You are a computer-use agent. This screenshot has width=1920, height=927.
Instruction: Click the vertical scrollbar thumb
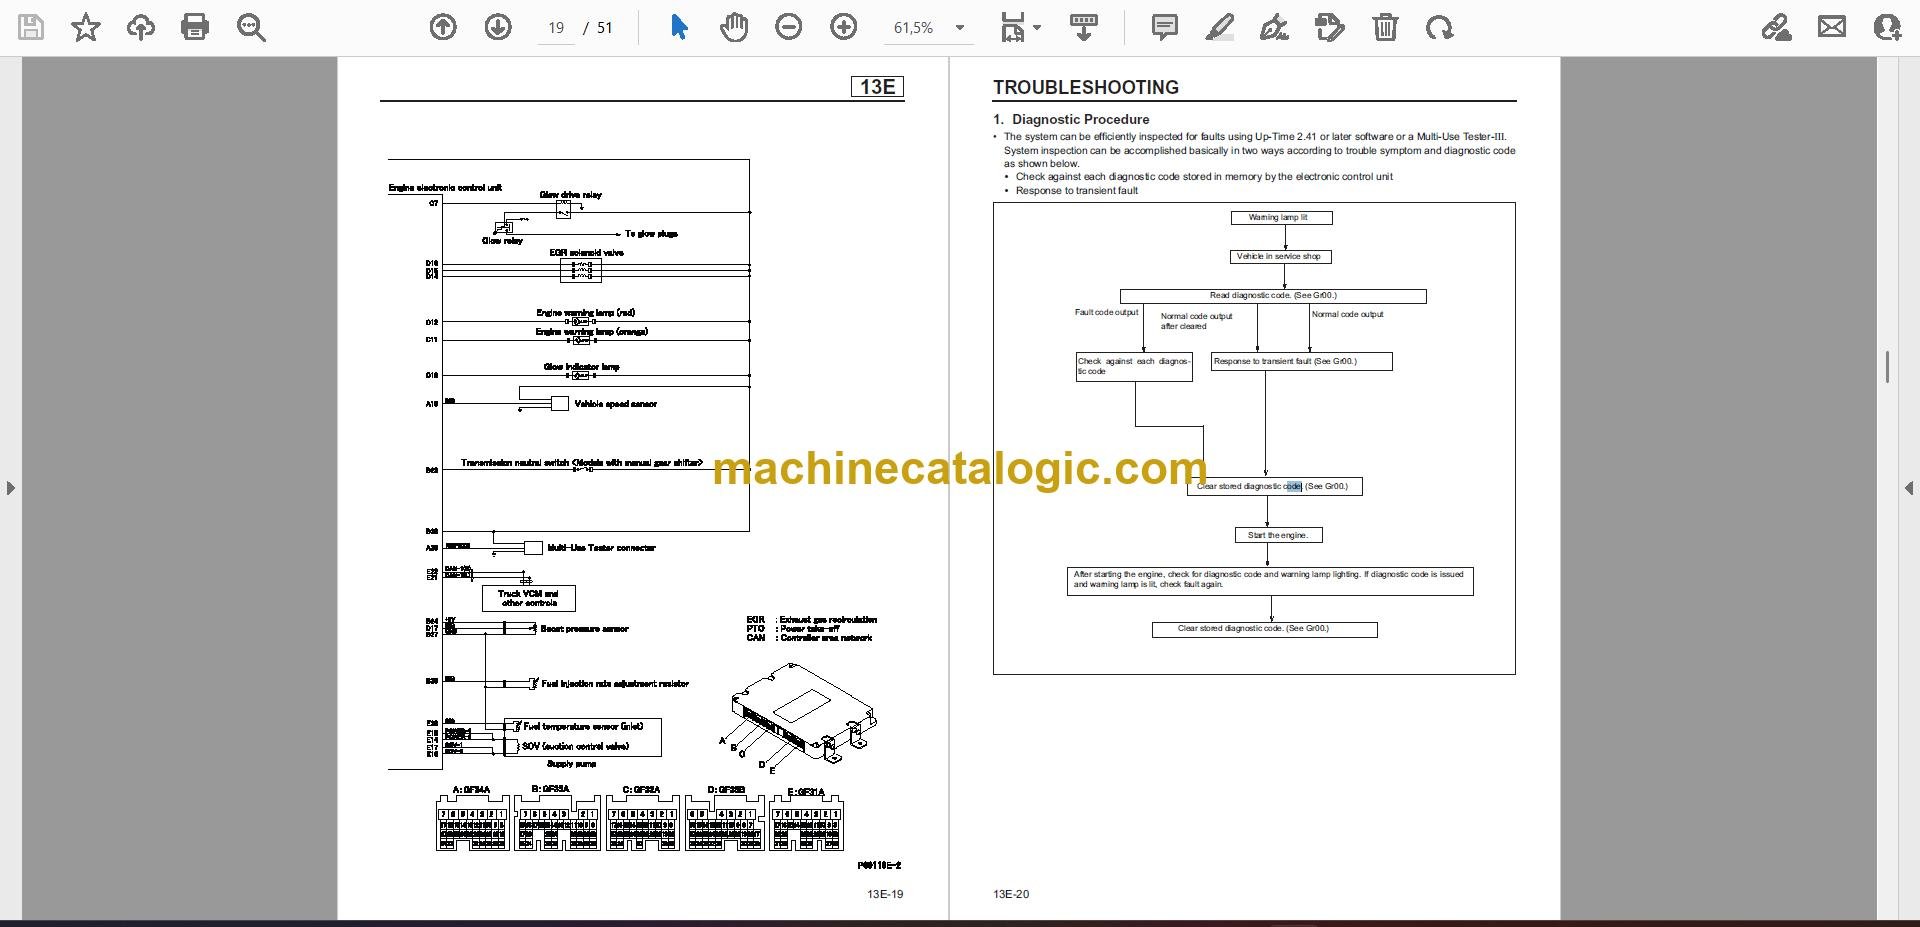(x=1887, y=367)
